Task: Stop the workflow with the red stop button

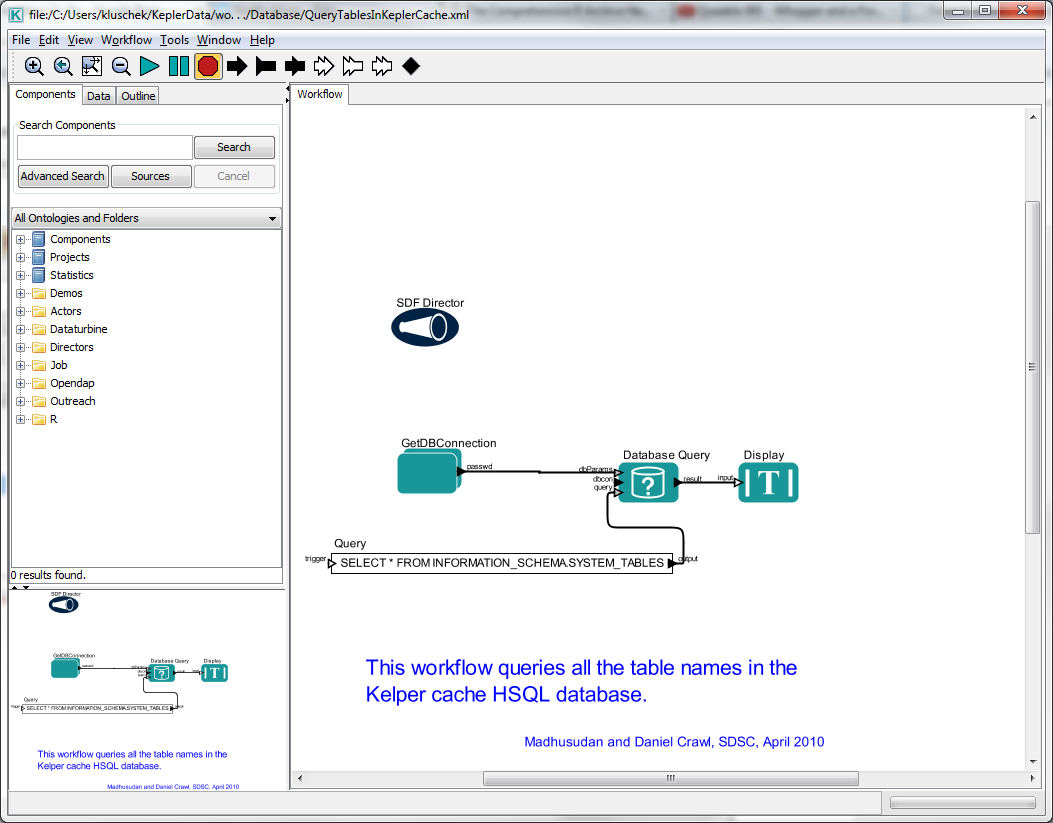Action: (208, 66)
